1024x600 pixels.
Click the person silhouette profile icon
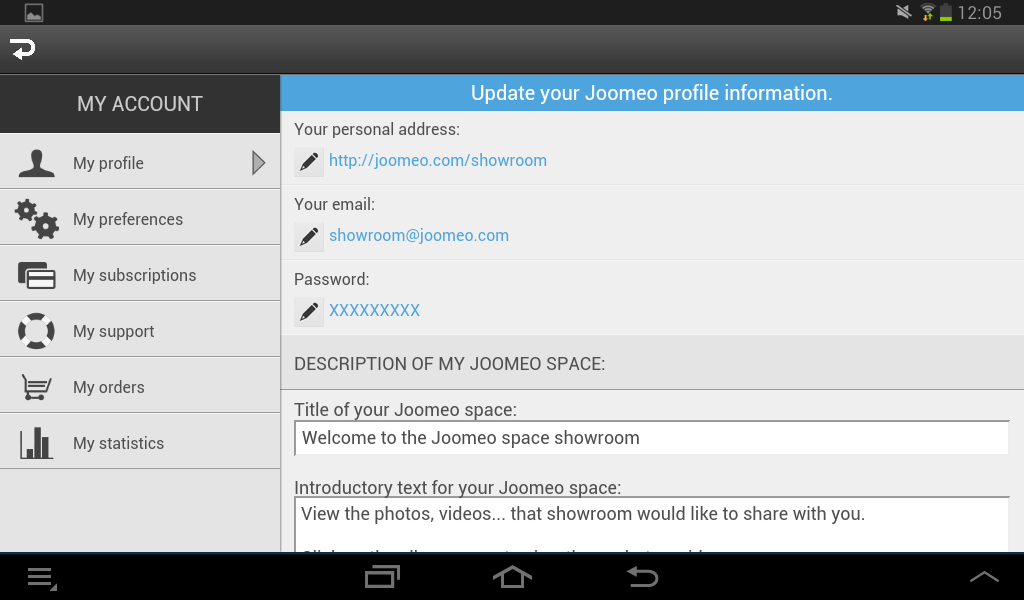tap(37, 163)
